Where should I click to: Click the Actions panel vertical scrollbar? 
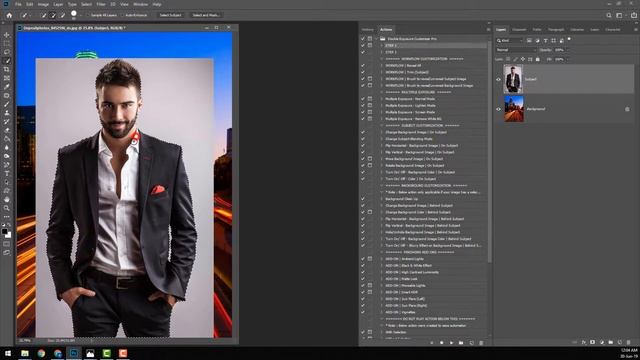point(489,151)
